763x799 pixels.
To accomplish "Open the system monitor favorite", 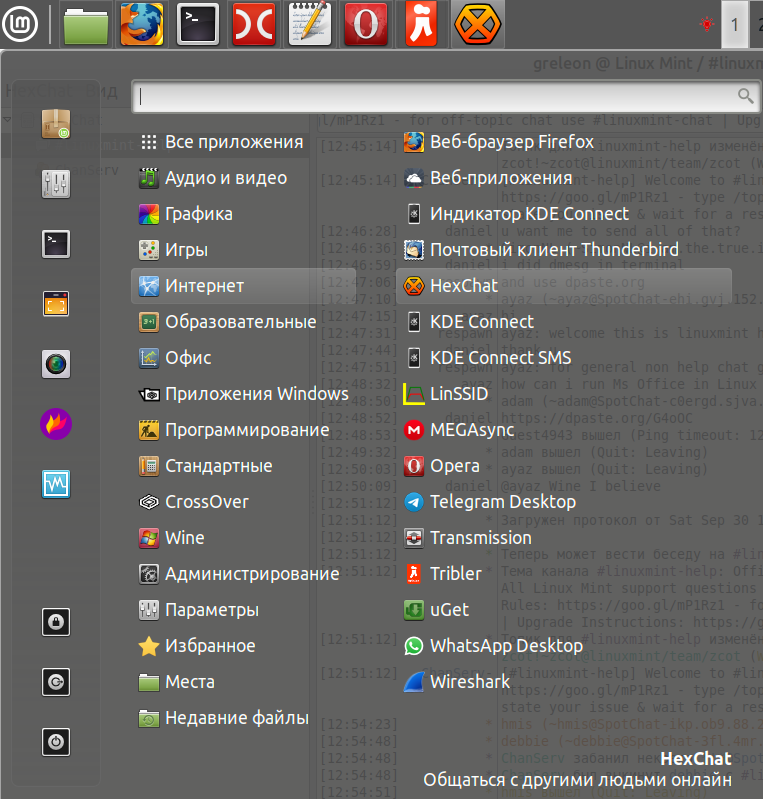I will pyautogui.click(x=56, y=484).
